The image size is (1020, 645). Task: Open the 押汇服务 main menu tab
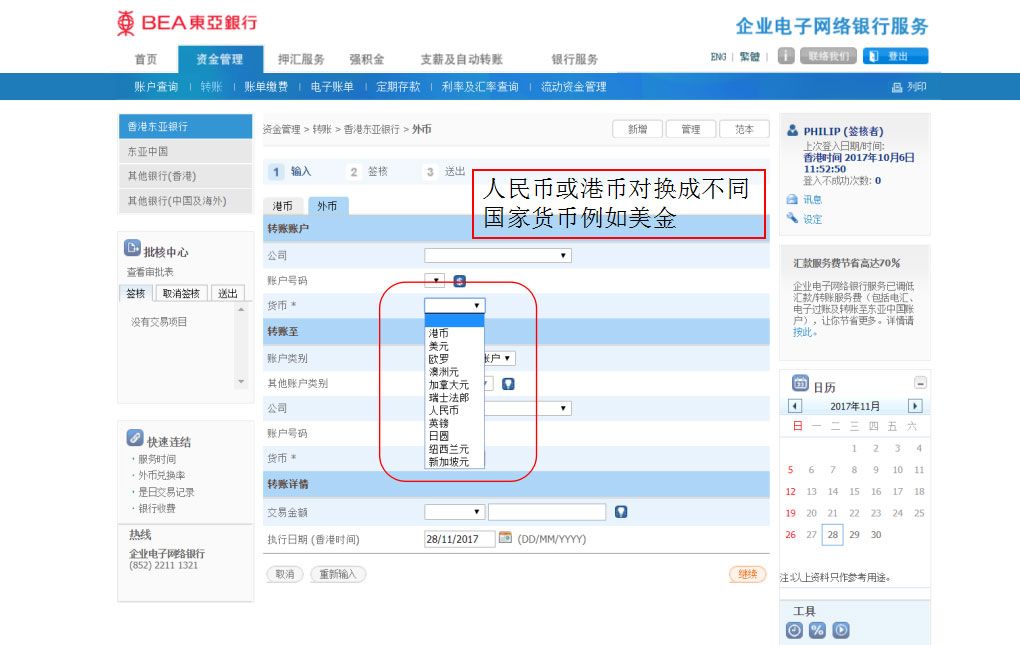tap(301, 59)
